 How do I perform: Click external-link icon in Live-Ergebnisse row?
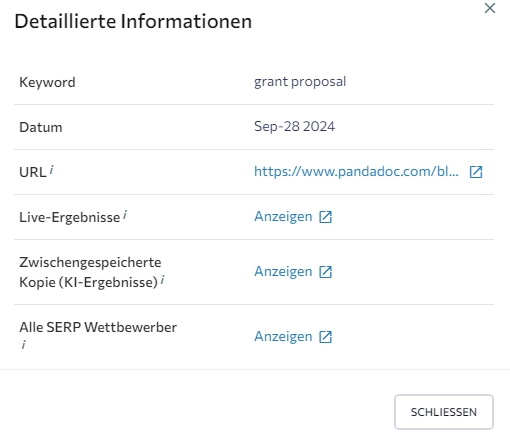pos(326,217)
